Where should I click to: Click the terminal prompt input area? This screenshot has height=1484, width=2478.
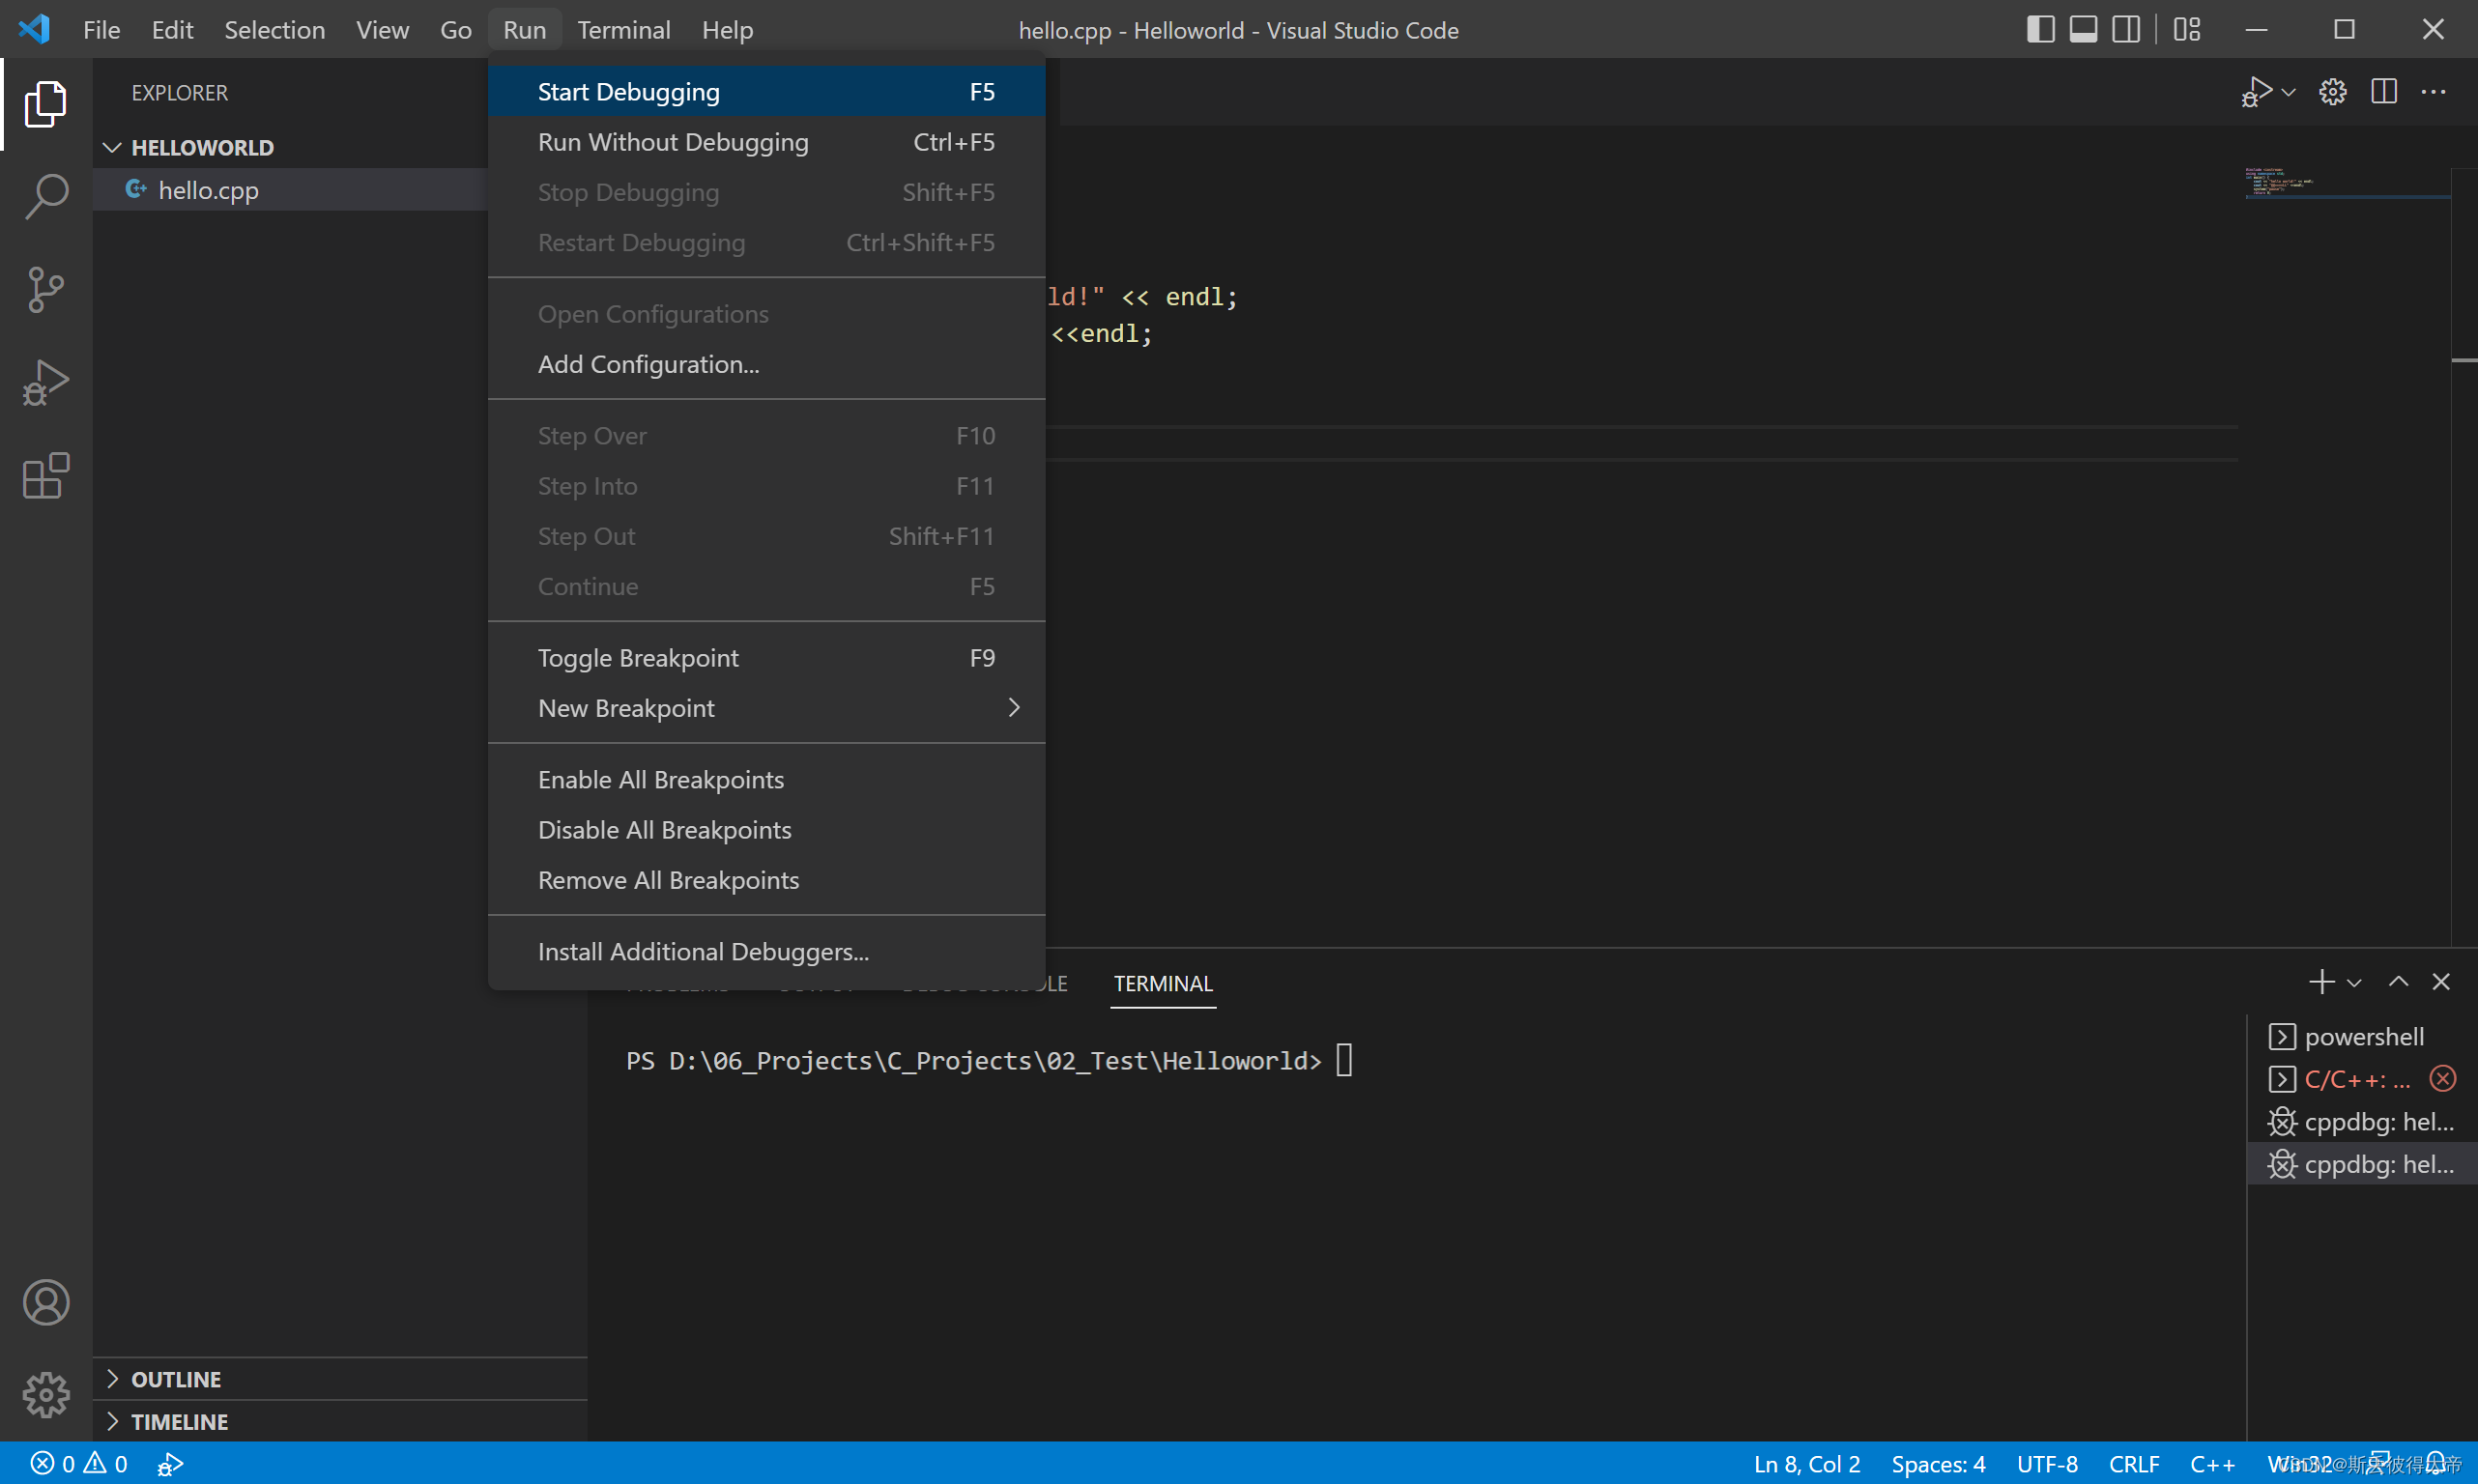[1344, 1060]
